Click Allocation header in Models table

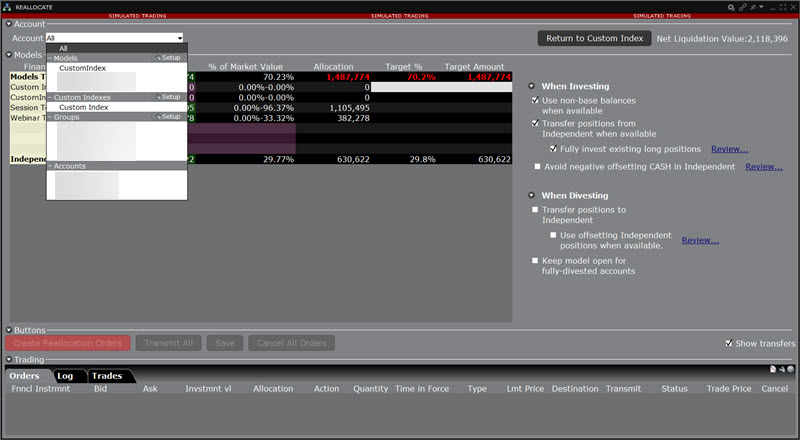(x=333, y=66)
